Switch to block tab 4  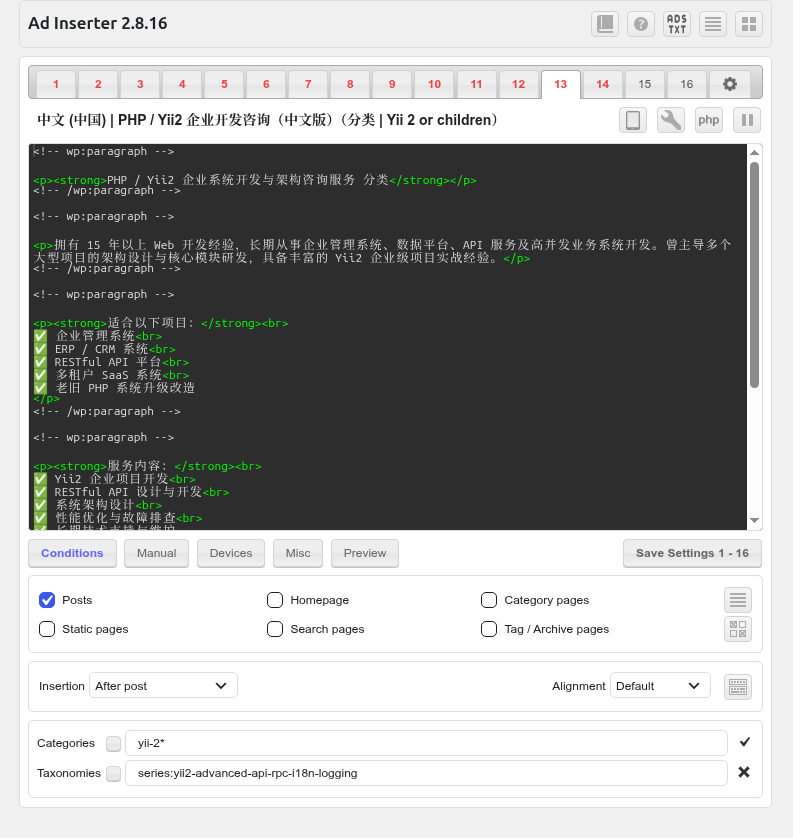[x=182, y=84]
